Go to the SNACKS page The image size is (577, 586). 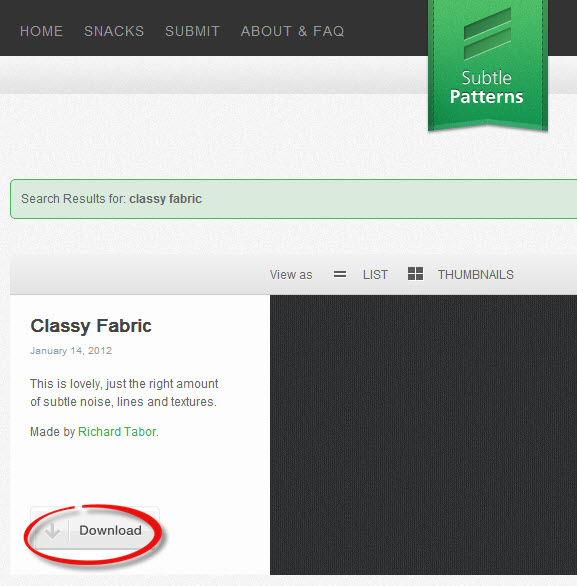(x=114, y=31)
